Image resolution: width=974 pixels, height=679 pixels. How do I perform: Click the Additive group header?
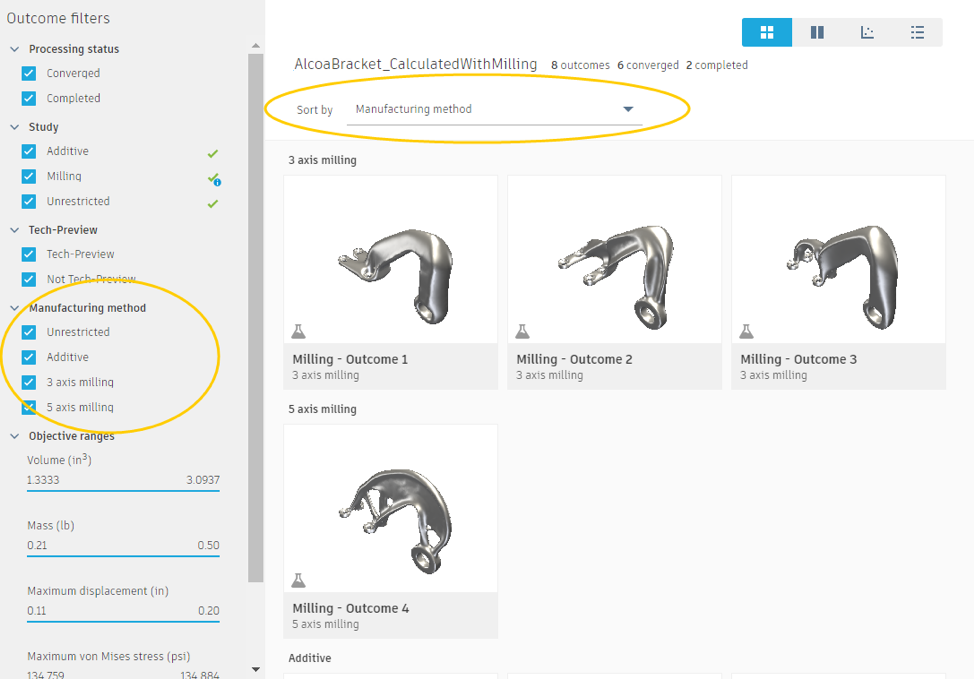[x=309, y=658]
